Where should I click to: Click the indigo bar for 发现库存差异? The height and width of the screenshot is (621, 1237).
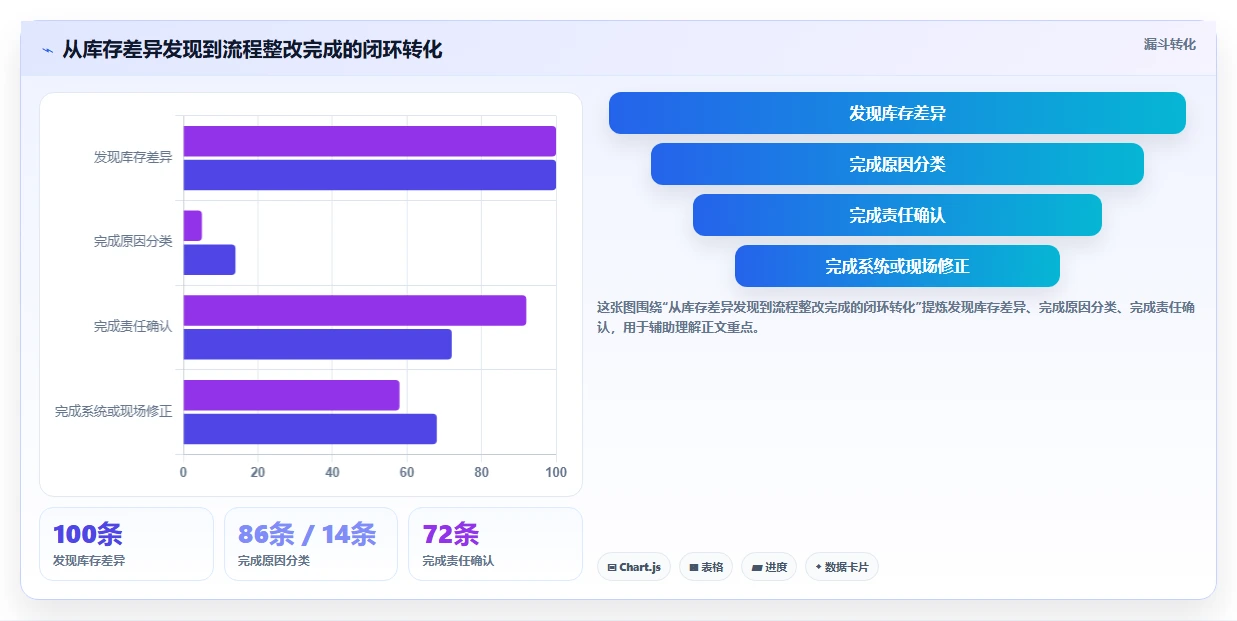pyautogui.click(x=369, y=175)
